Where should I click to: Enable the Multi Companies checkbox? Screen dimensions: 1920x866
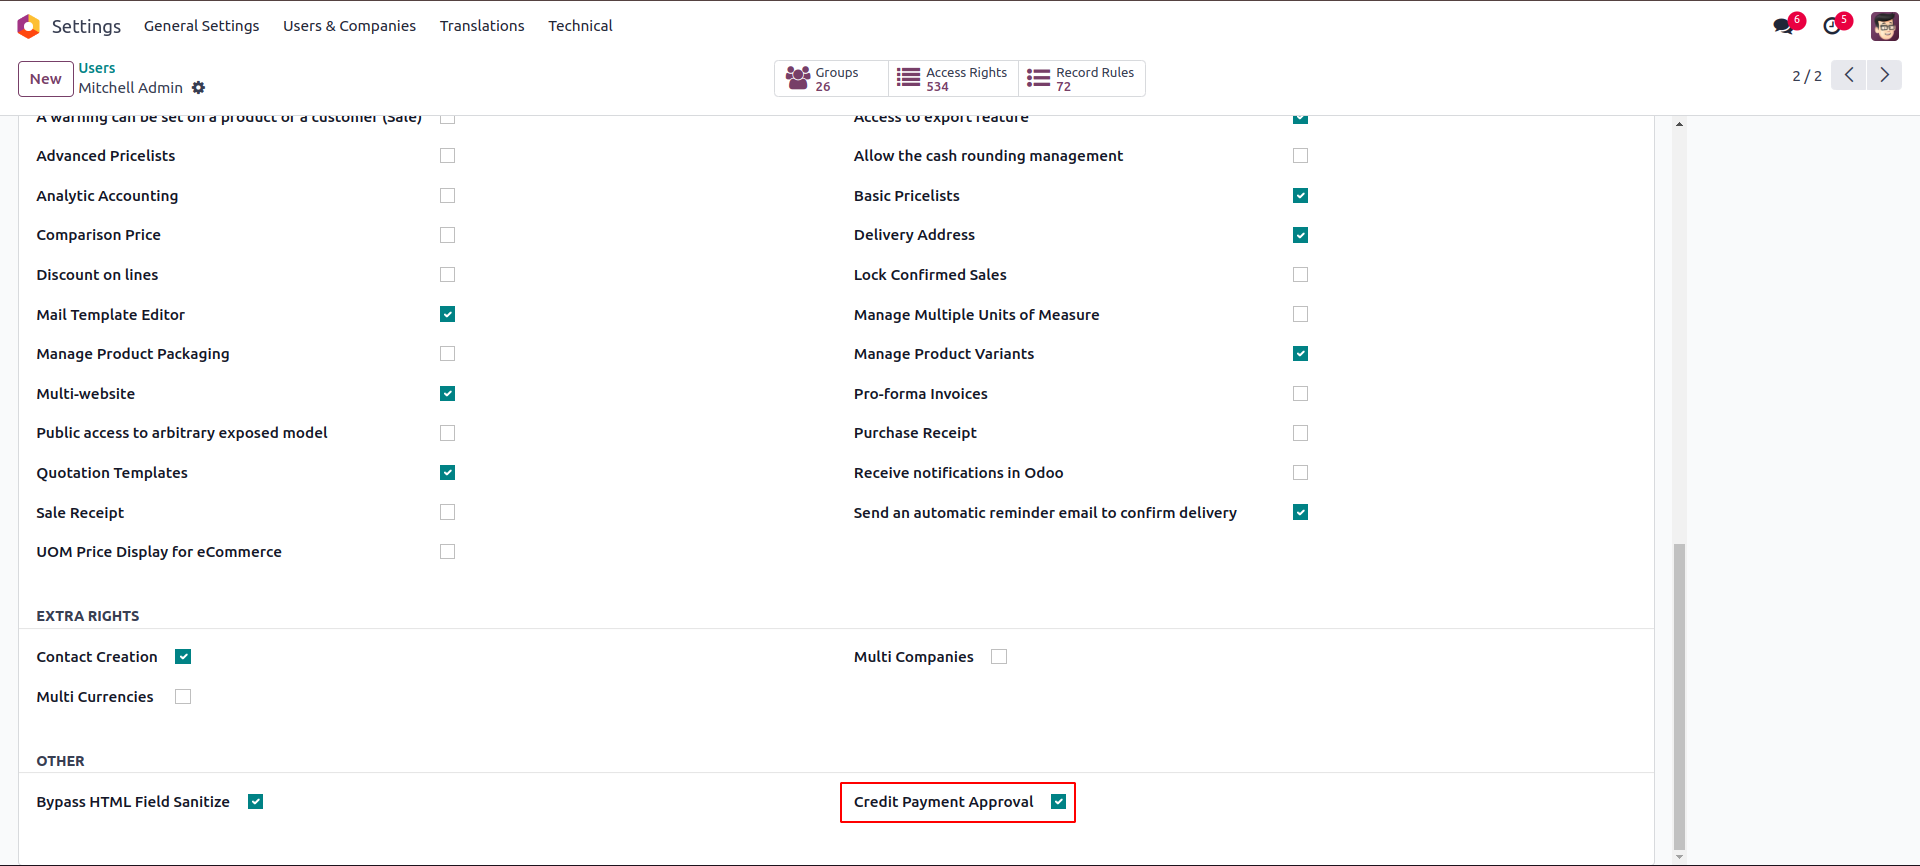point(999,657)
